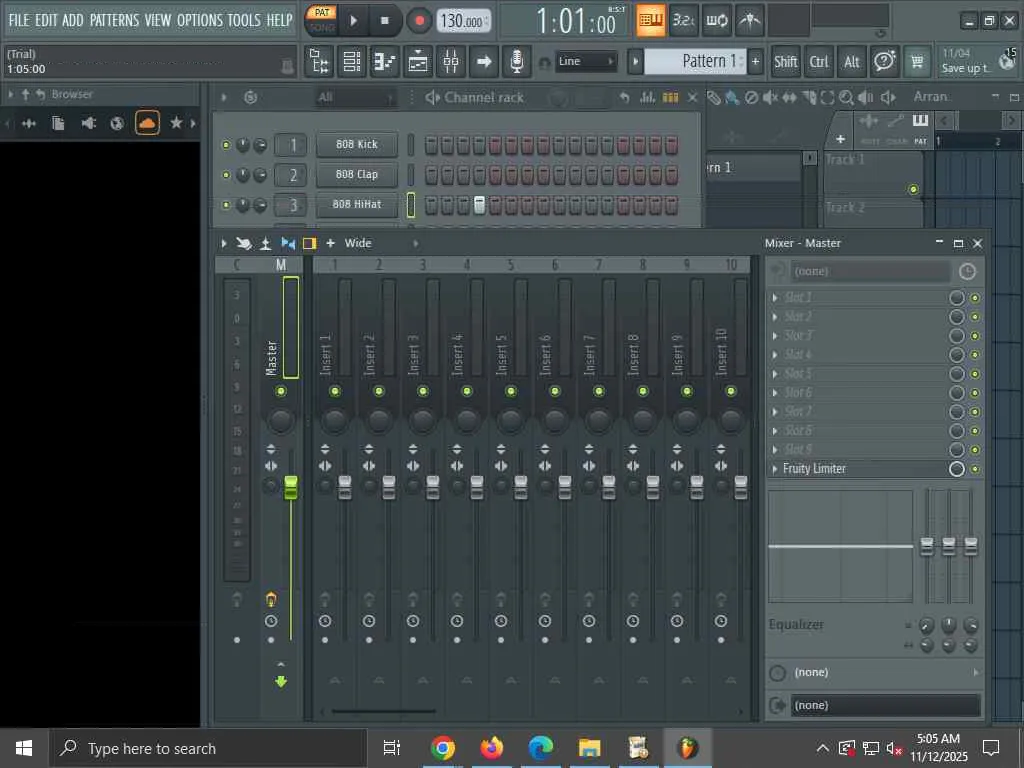The height and width of the screenshot is (768, 1024).
Task: Open the mixer output (none) dropdown
Action: coord(886,705)
